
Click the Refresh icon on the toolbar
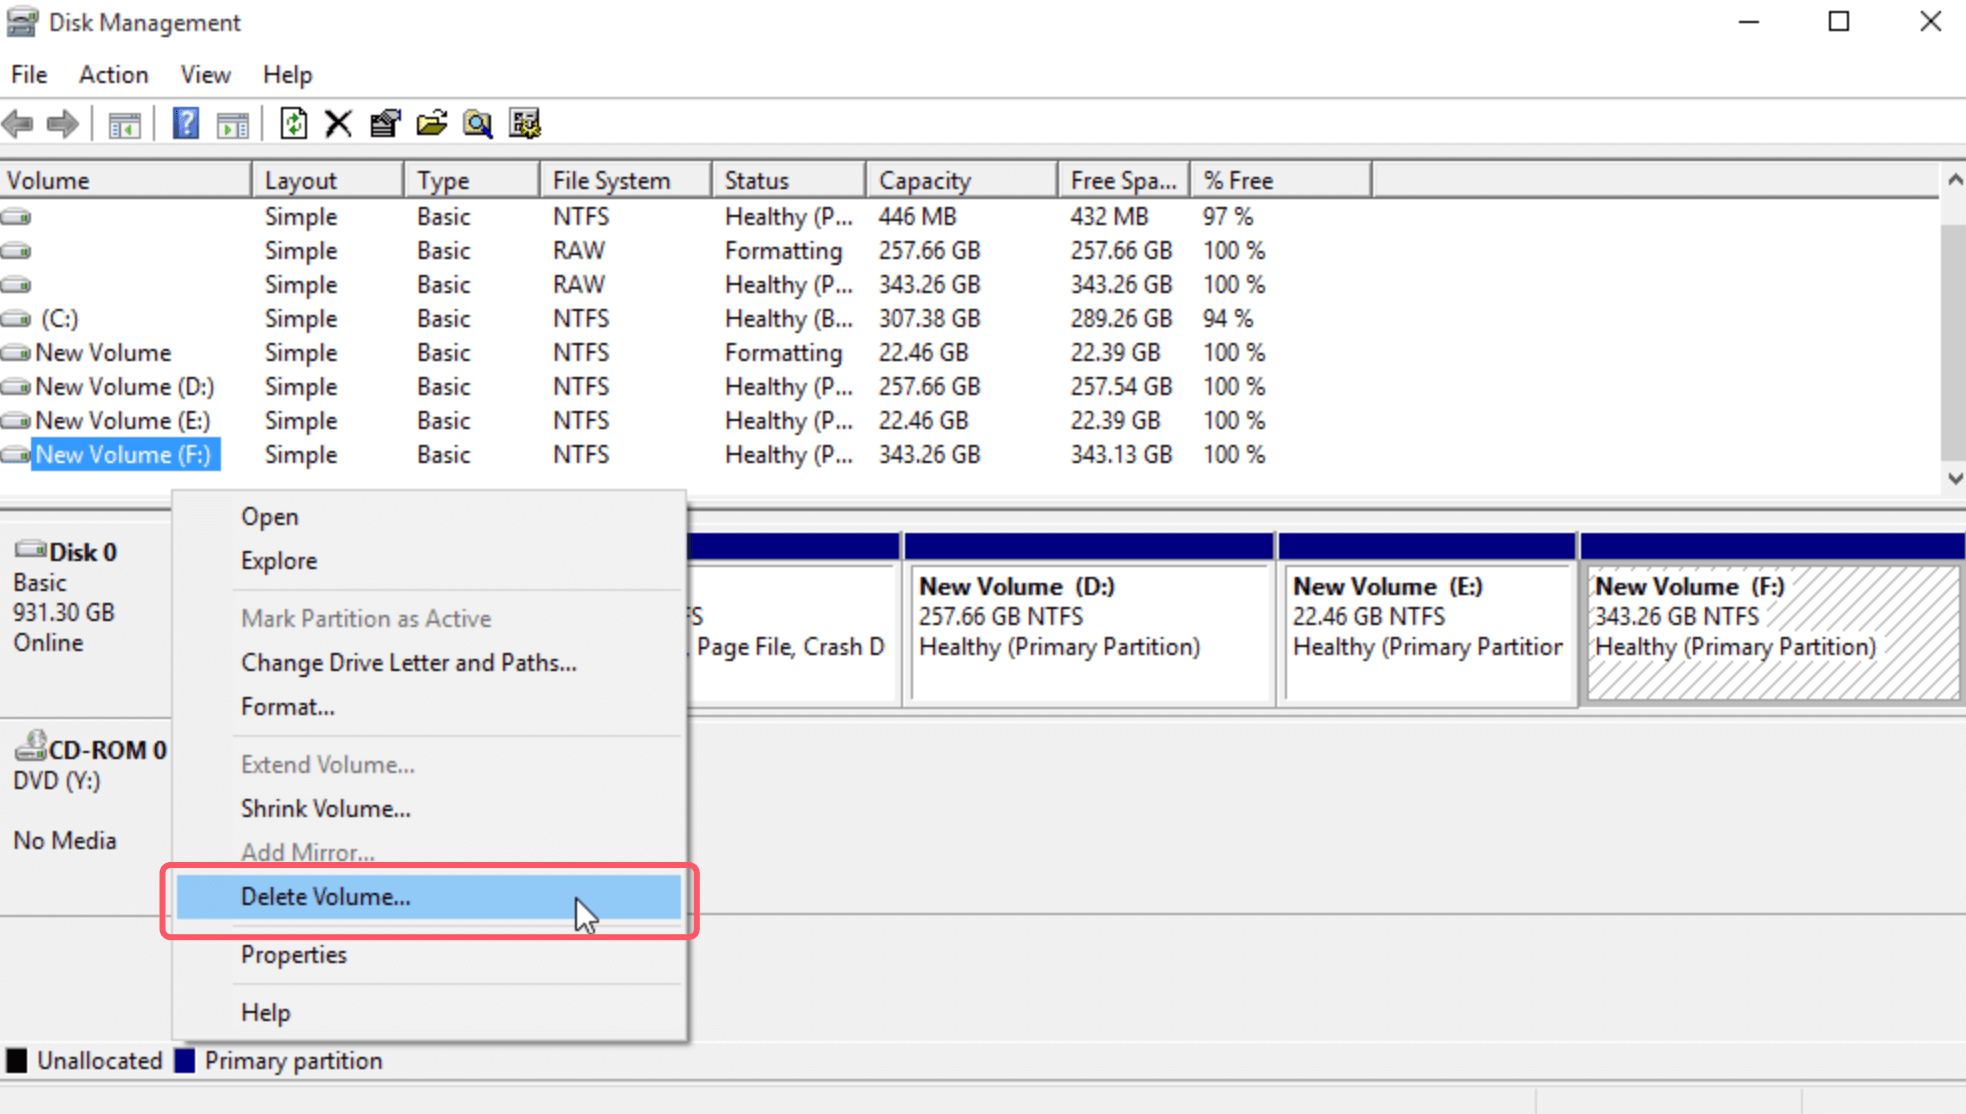tap(293, 123)
